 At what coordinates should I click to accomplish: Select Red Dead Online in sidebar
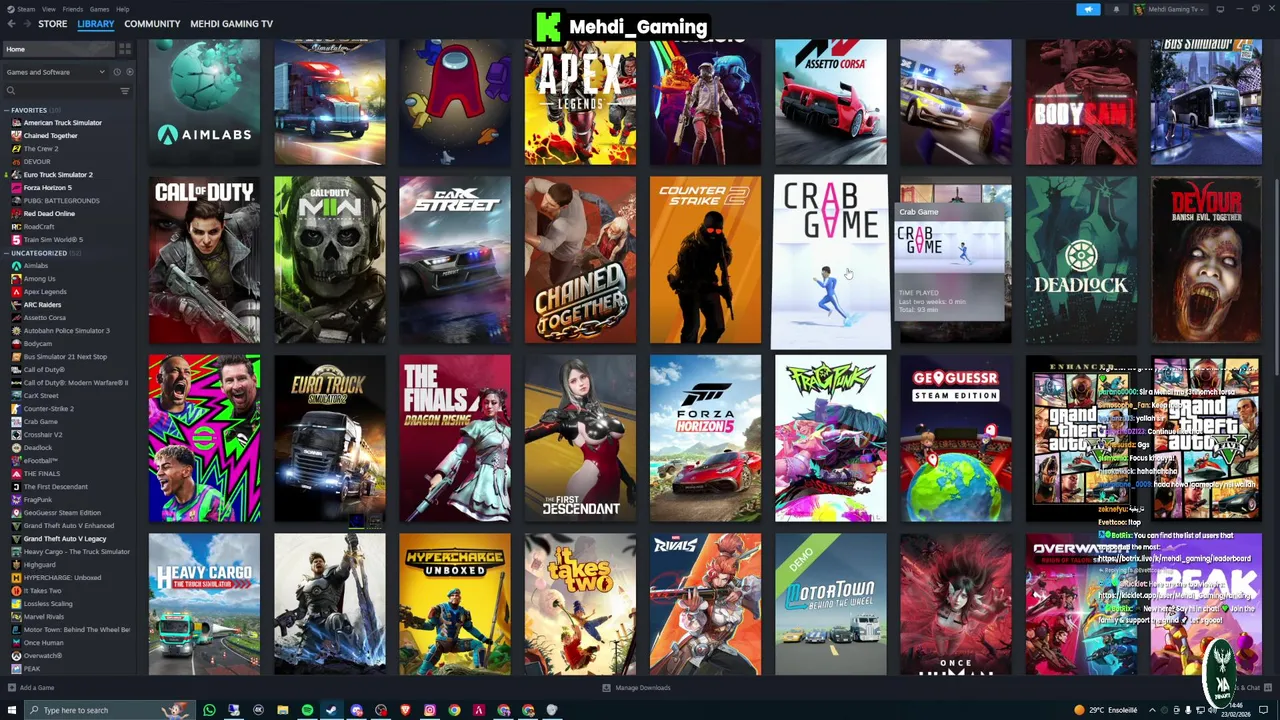[49, 214]
